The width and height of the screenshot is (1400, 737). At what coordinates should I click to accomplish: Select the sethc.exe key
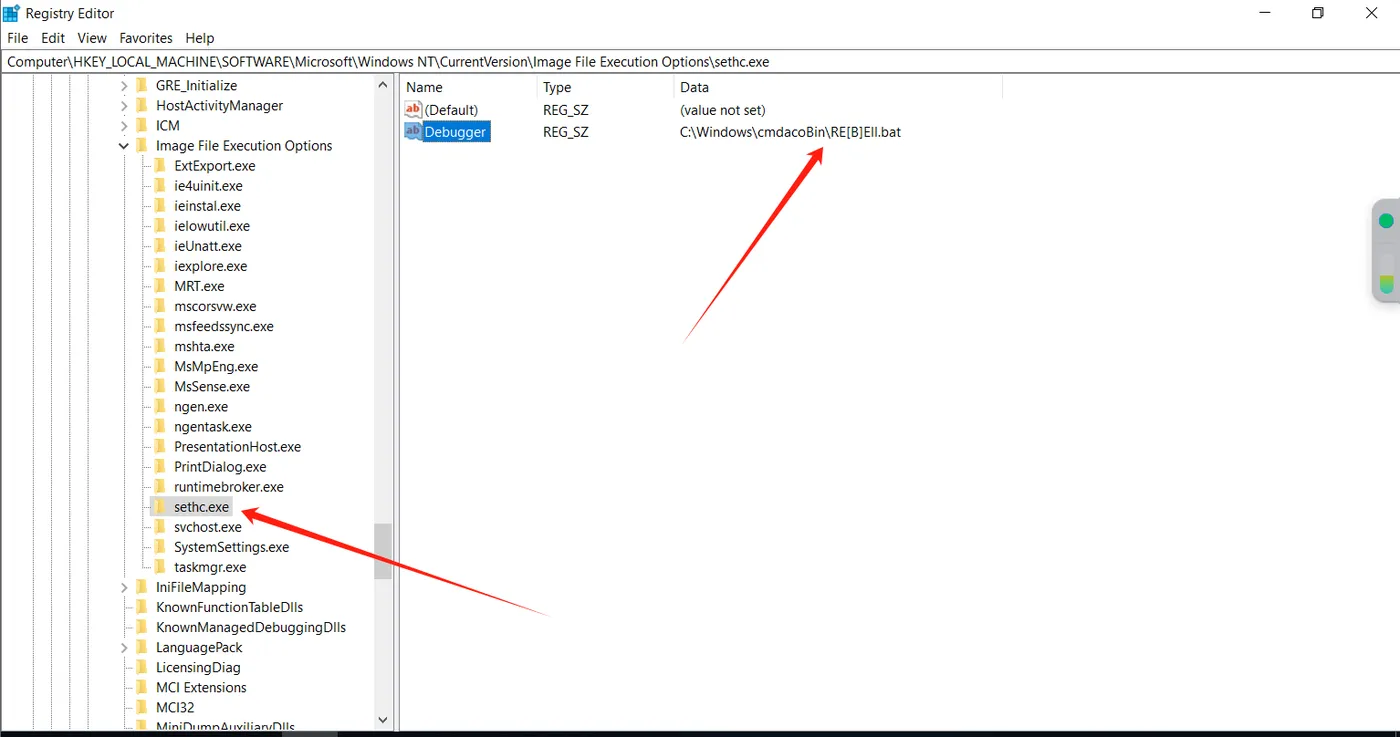coord(201,507)
